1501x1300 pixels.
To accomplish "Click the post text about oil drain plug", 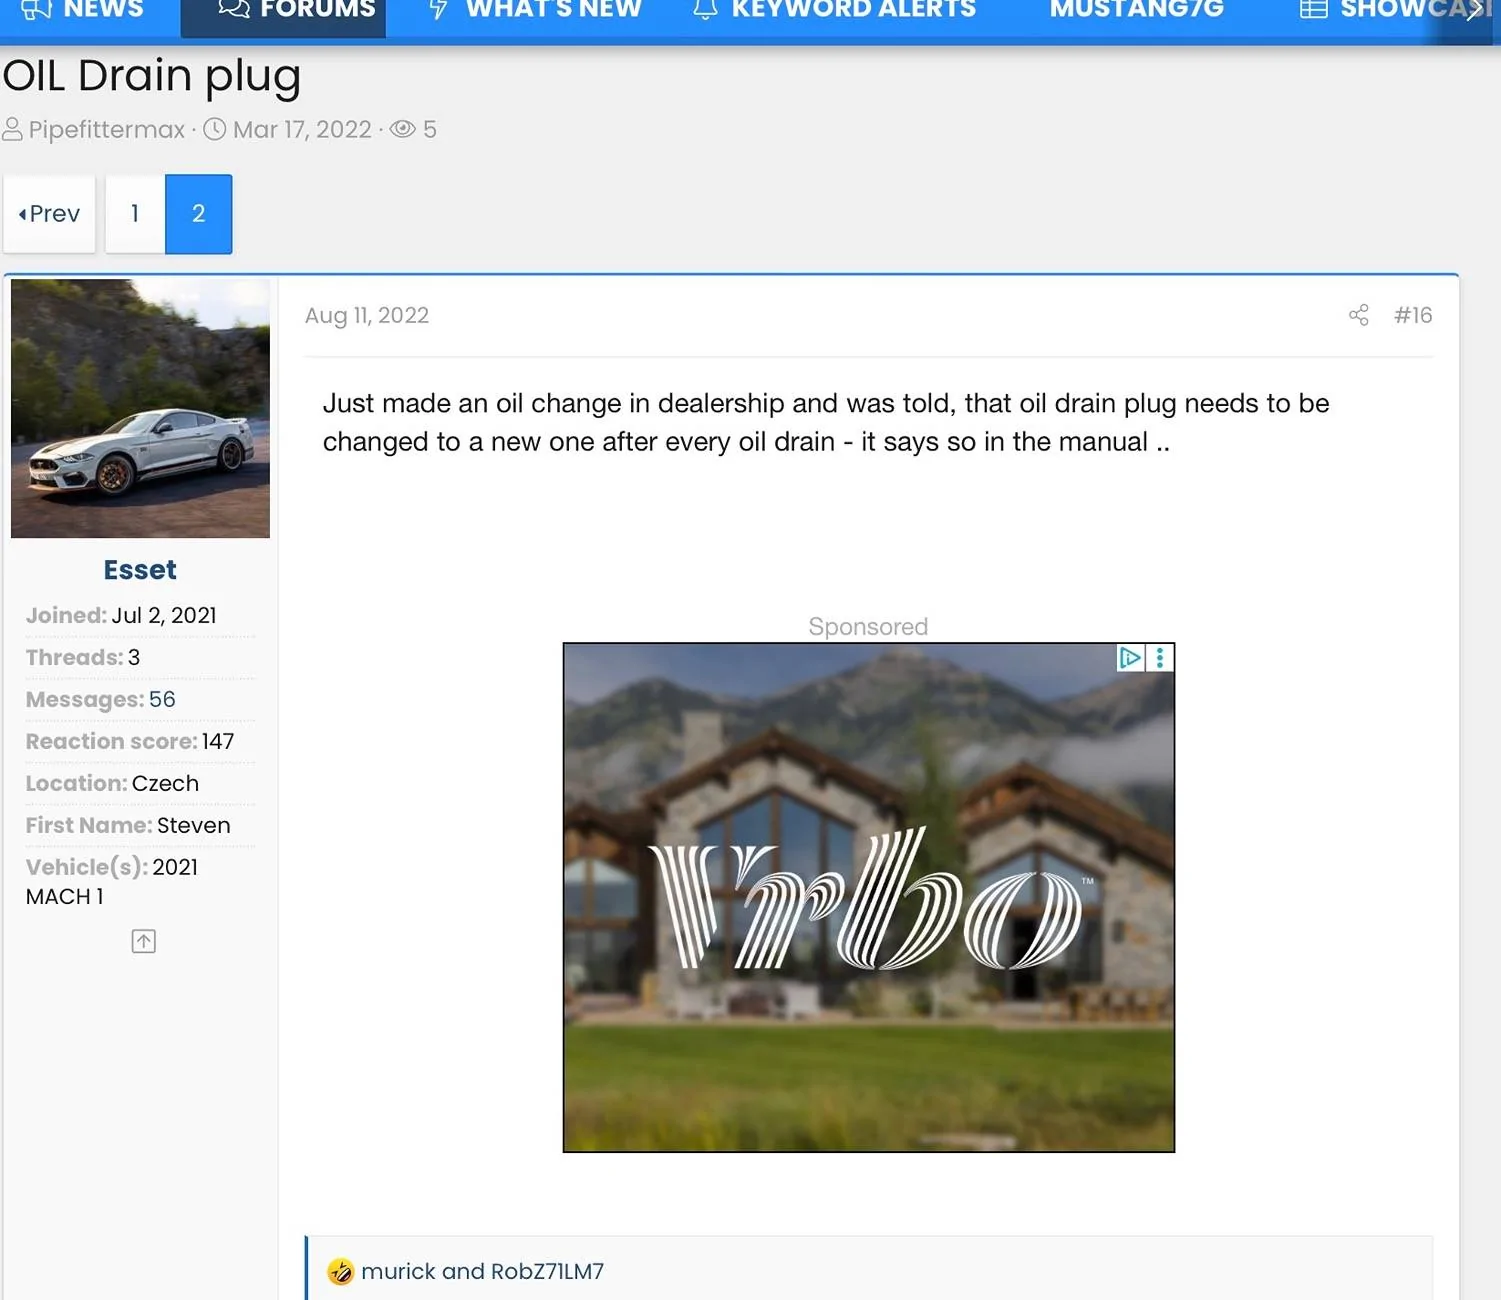I will (x=826, y=423).
